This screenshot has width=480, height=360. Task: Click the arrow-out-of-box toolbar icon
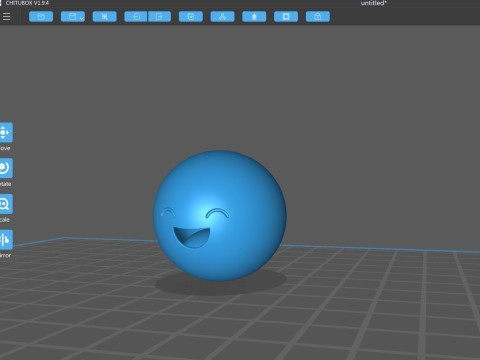click(159, 17)
